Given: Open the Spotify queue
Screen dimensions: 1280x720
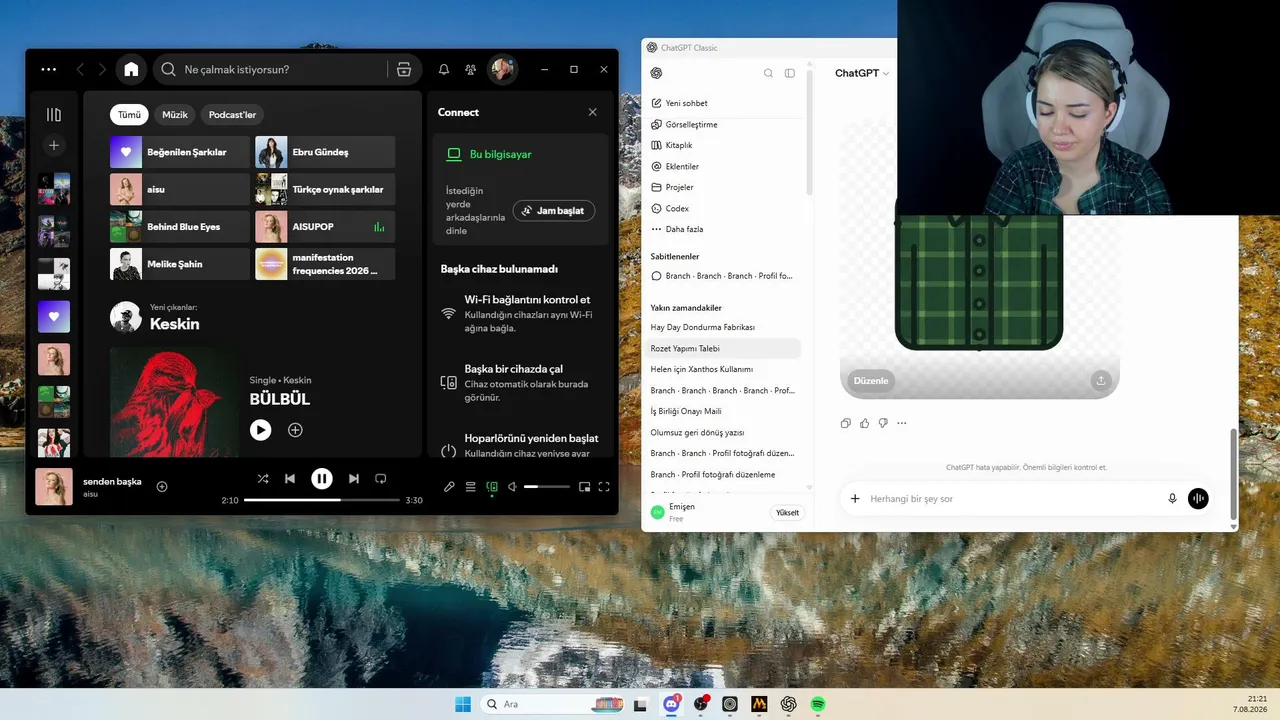Looking at the screenshot, I should (x=470, y=487).
